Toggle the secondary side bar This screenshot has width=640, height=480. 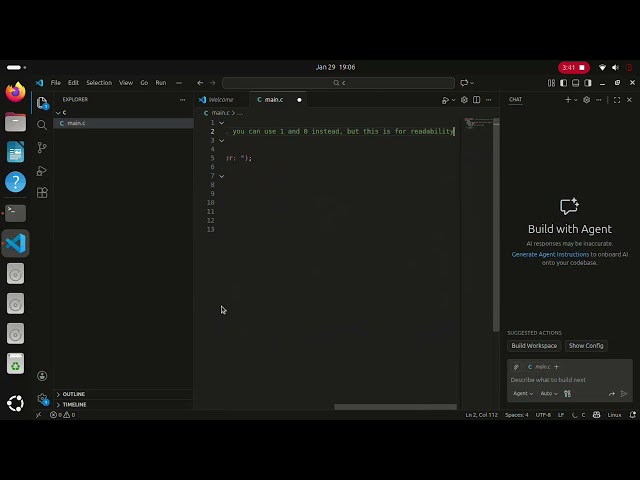(588, 83)
